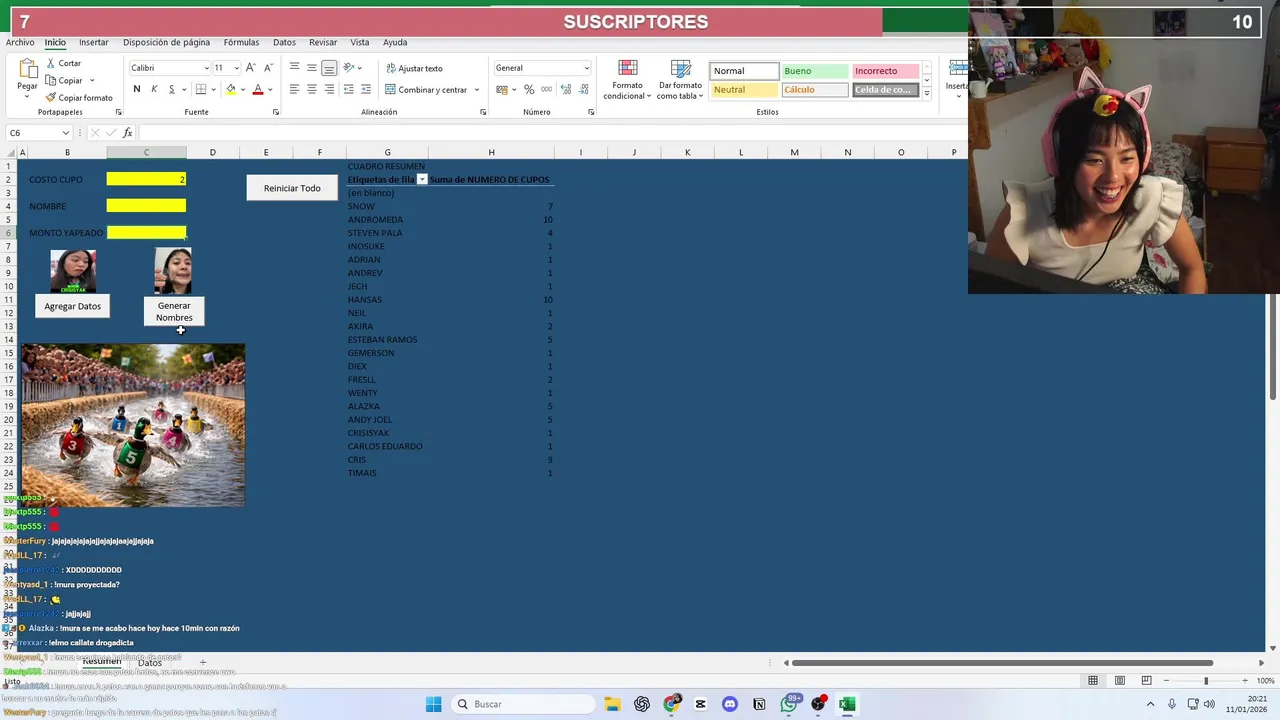Open WhatsApp from the taskbar
This screenshot has width=1280, height=720.
click(x=789, y=704)
